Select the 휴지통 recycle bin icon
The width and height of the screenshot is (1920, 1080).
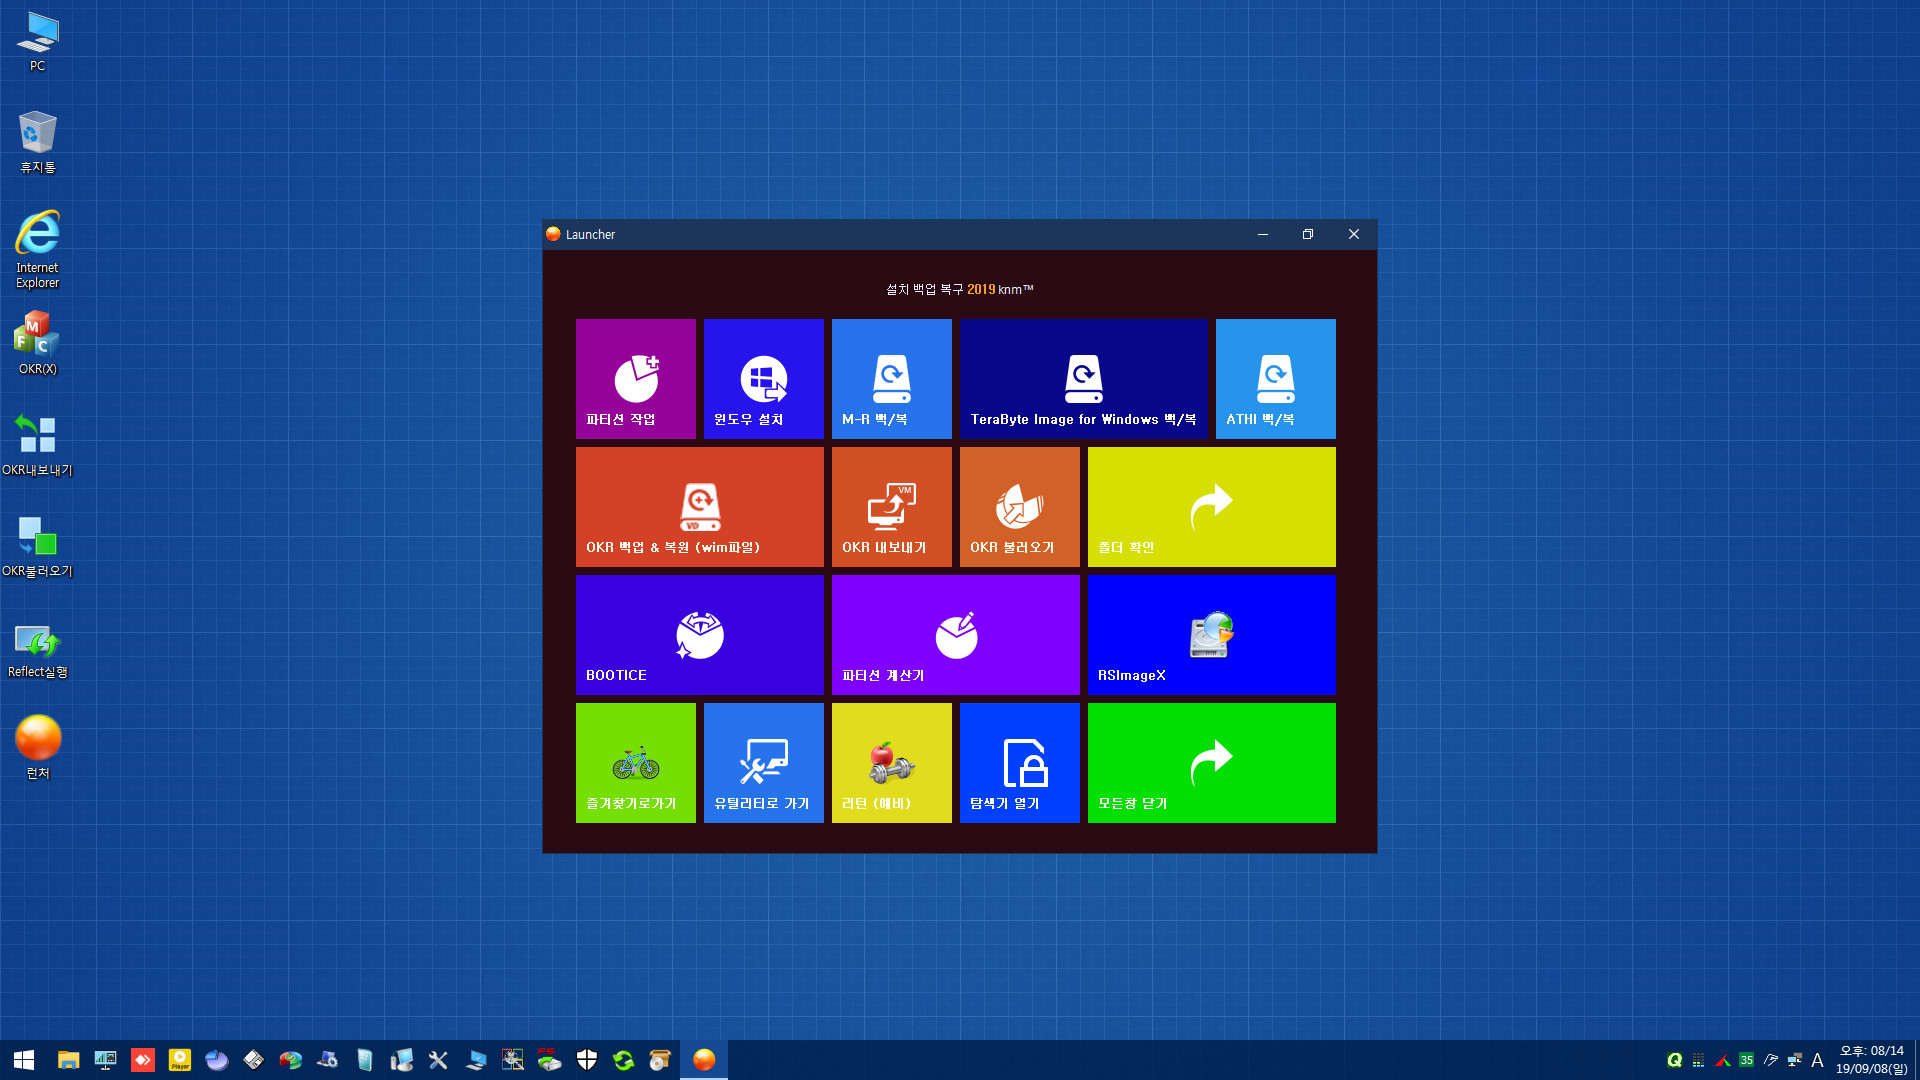click(37, 142)
